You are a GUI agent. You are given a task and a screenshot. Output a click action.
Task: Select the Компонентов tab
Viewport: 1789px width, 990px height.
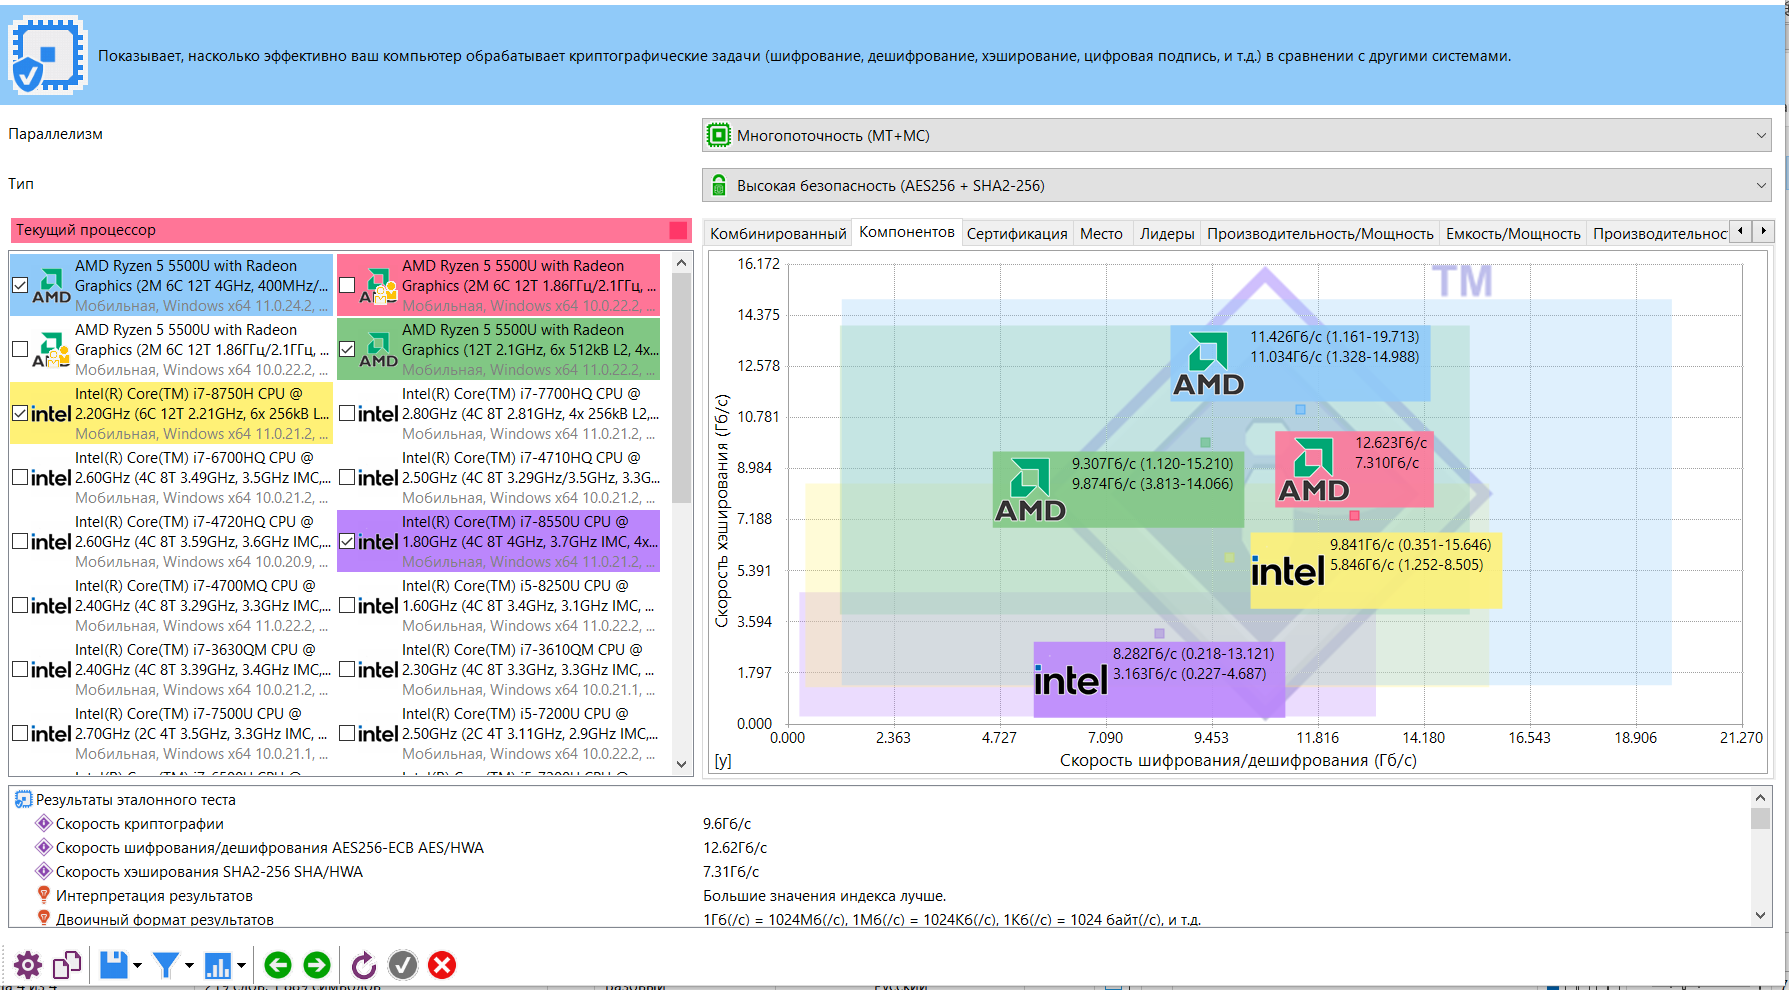point(907,232)
